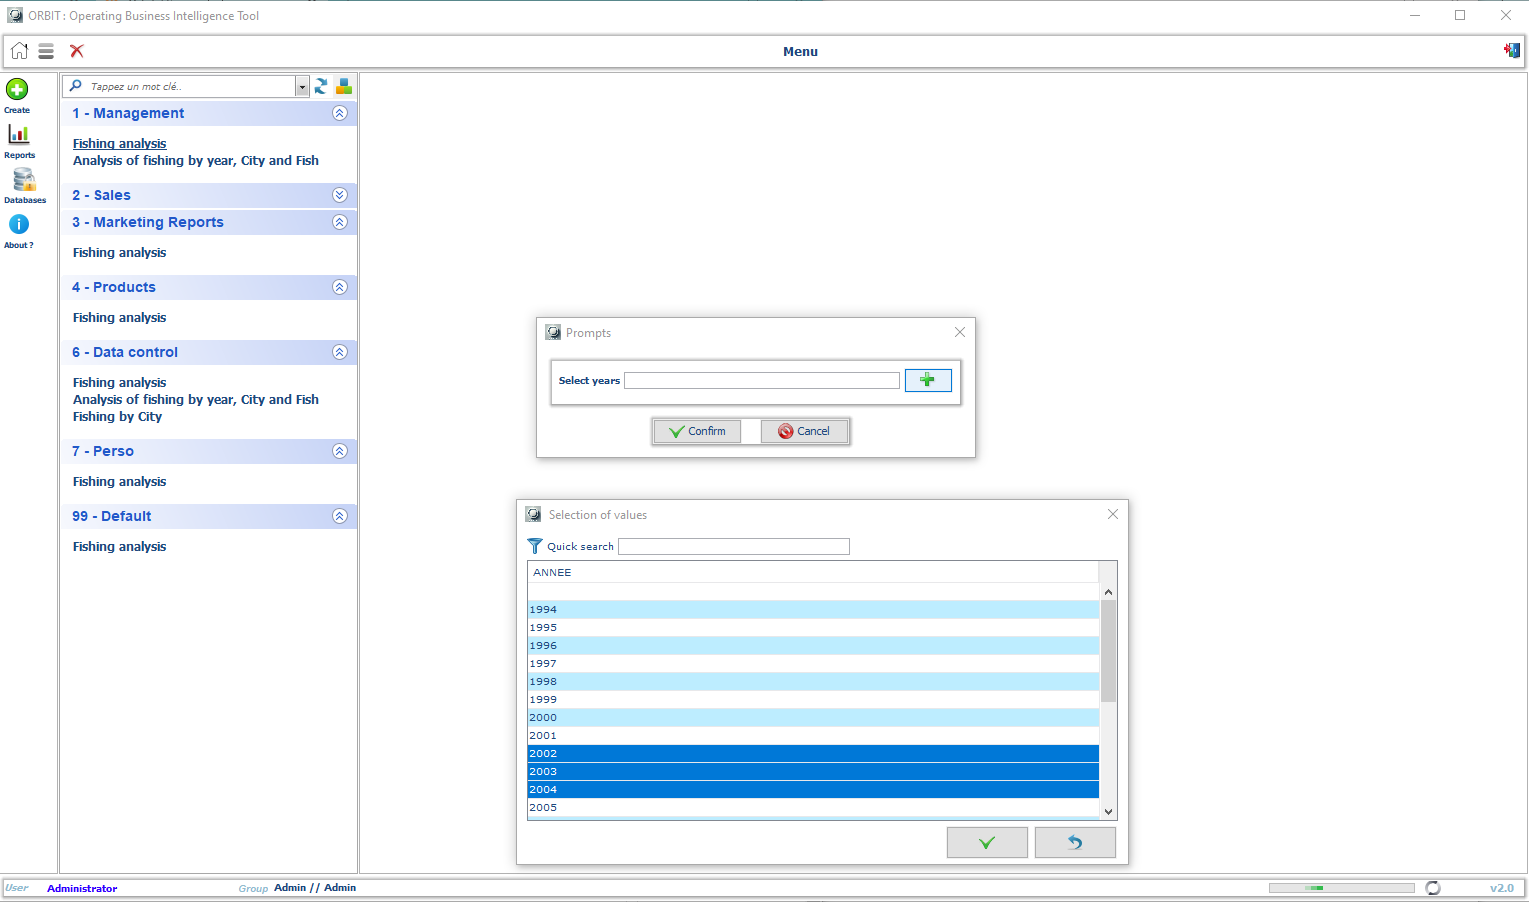Open Fishing analysis under 7 - Perso

120,482
